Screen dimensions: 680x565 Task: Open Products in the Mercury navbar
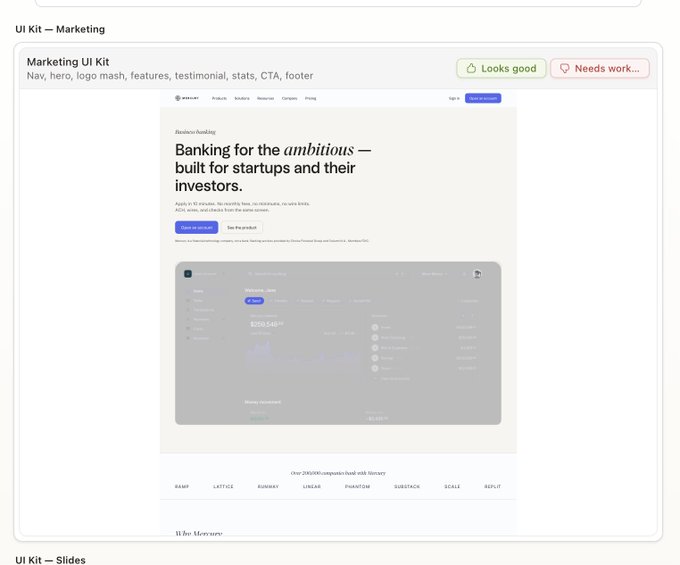click(219, 98)
